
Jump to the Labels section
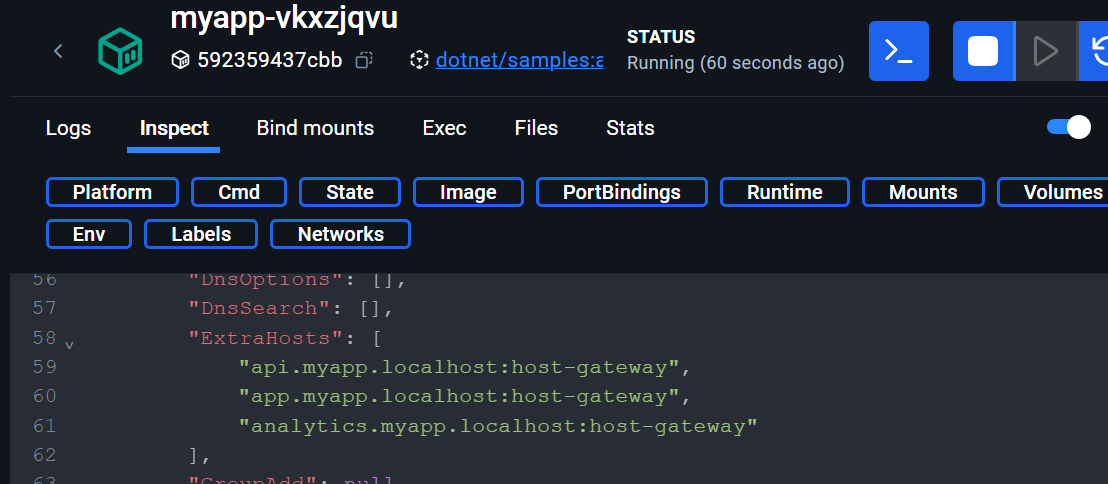click(x=201, y=235)
